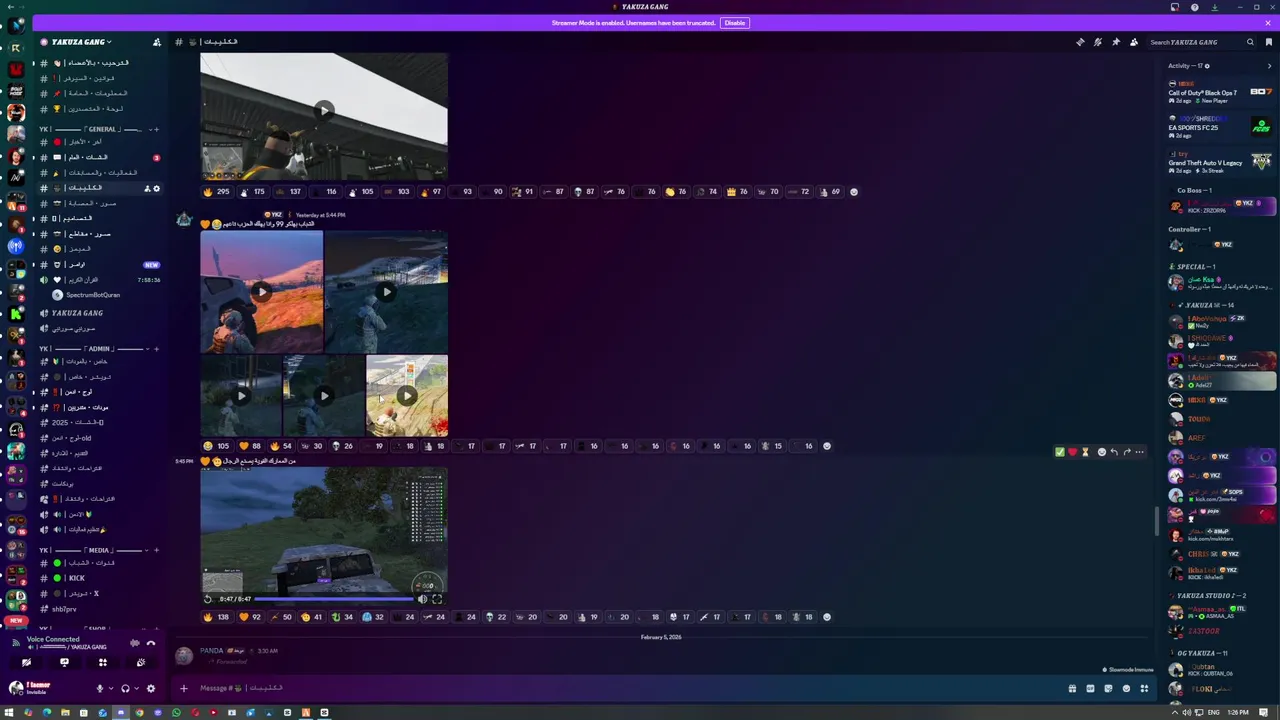This screenshot has width=1280, height=720.
Task: Open invite people icon beside server name
Action: tap(157, 42)
